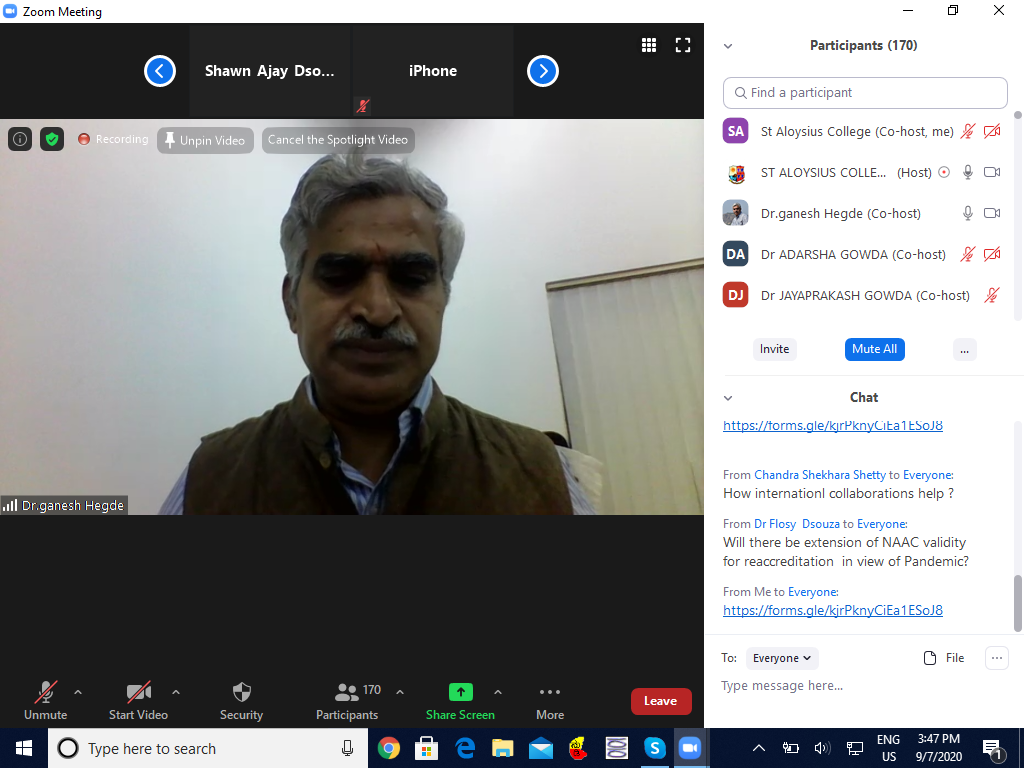Image resolution: width=1024 pixels, height=768 pixels.
Task: Click Dr ADARSHA GOWDA video off icon
Action: (x=992, y=254)
